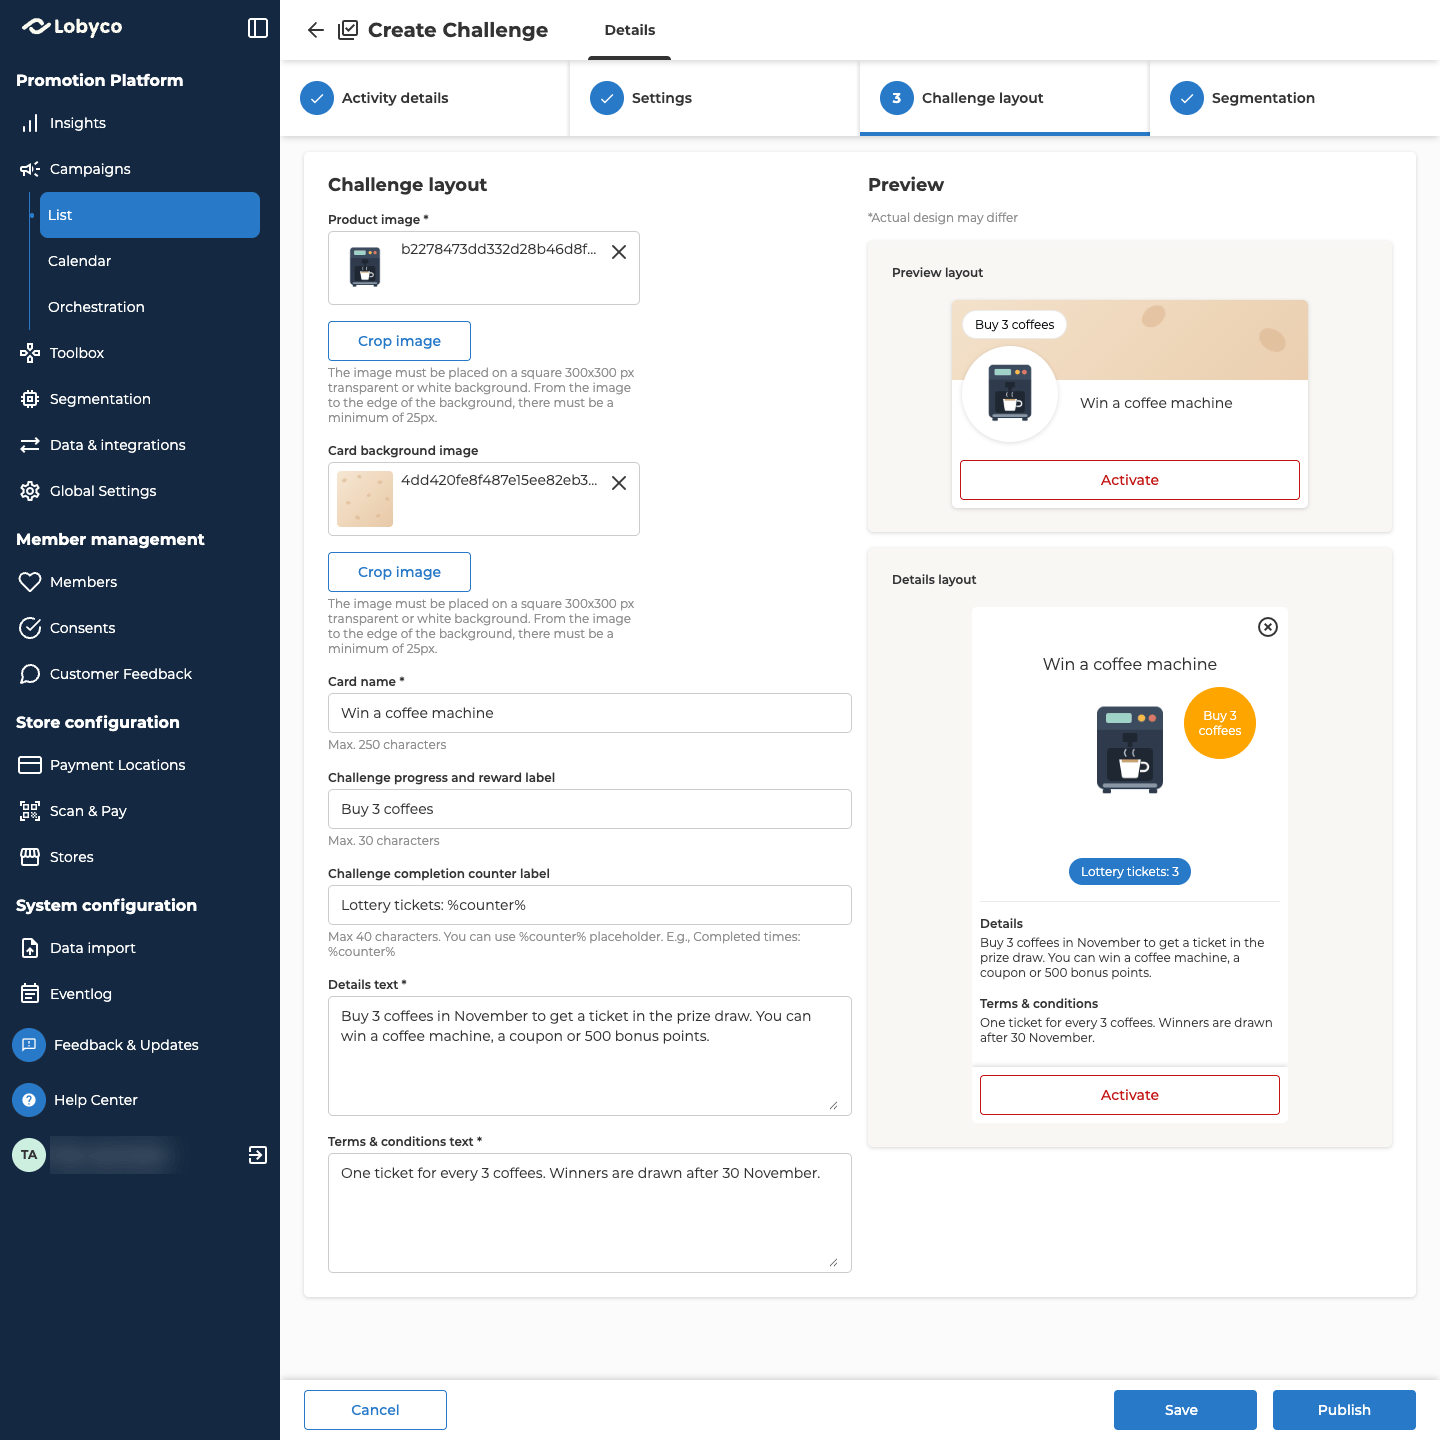Remove the uploaded product image file
Viewport: 1440px width, 1440px height.
[619, 252]
